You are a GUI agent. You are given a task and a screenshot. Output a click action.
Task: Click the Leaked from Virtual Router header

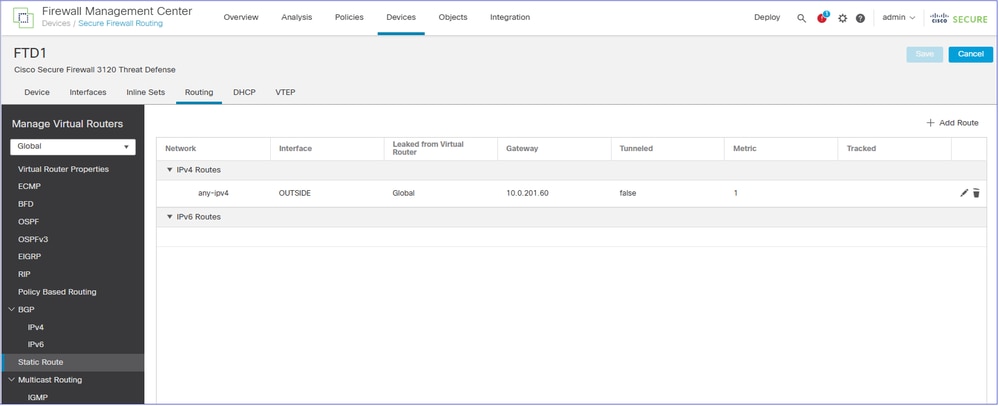pyautogui.click(x=428, y=149)
